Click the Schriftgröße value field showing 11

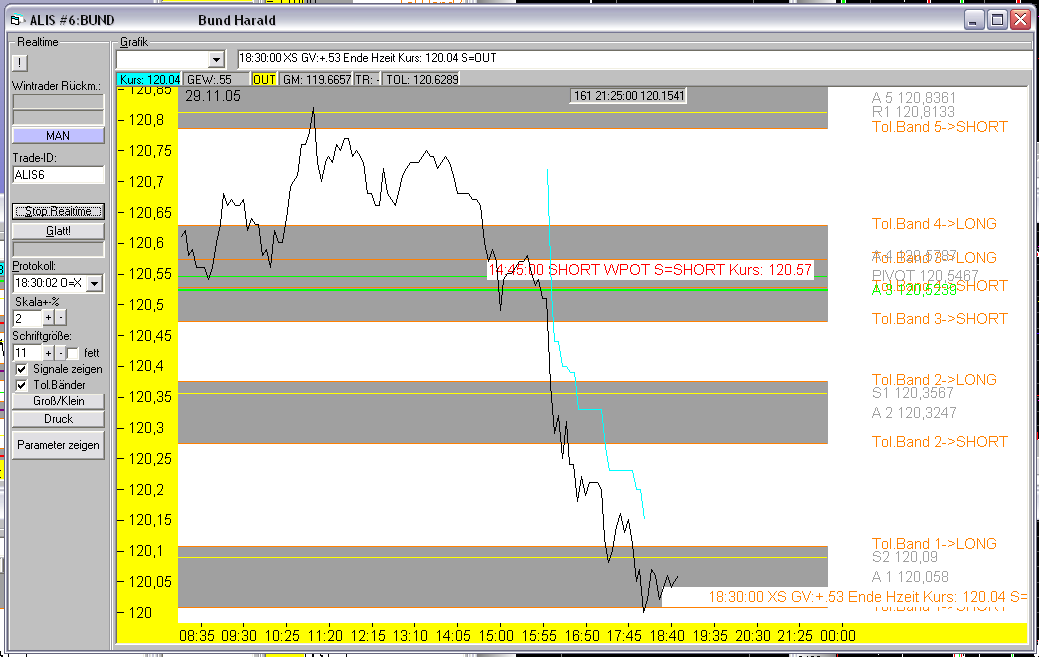pyautogui.click(x=27, y=353)
